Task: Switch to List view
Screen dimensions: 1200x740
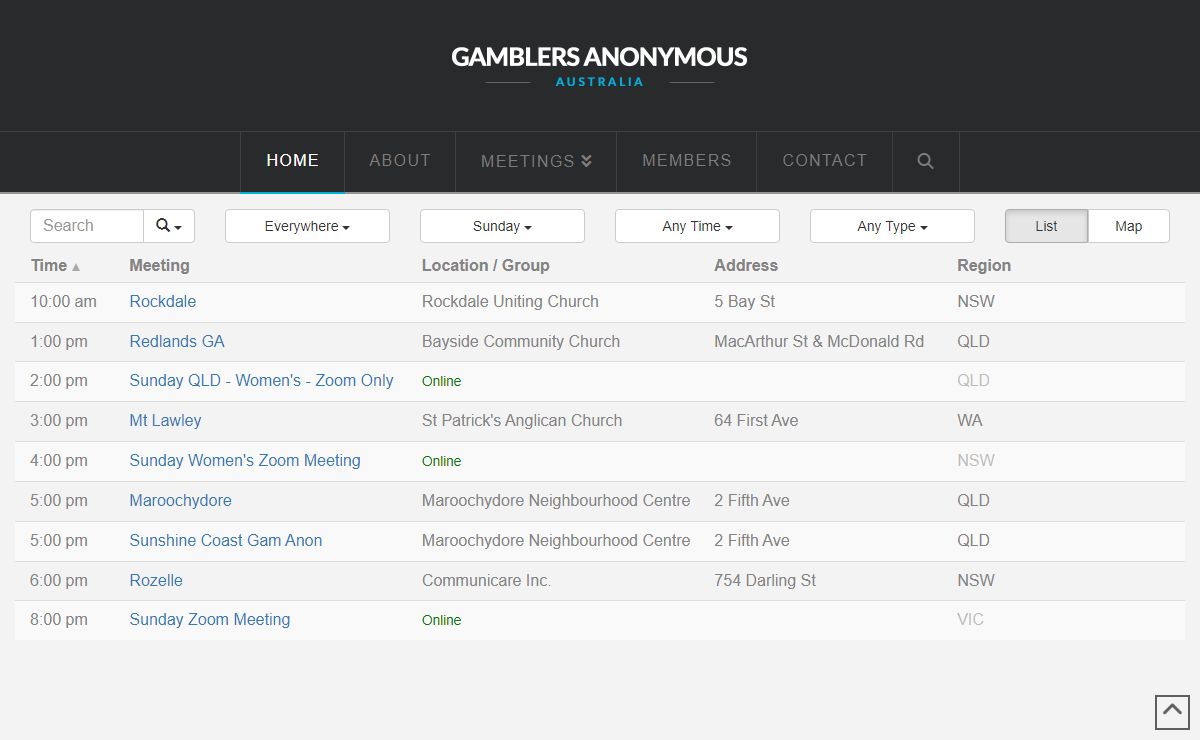Action: [x=1046, y=226]
